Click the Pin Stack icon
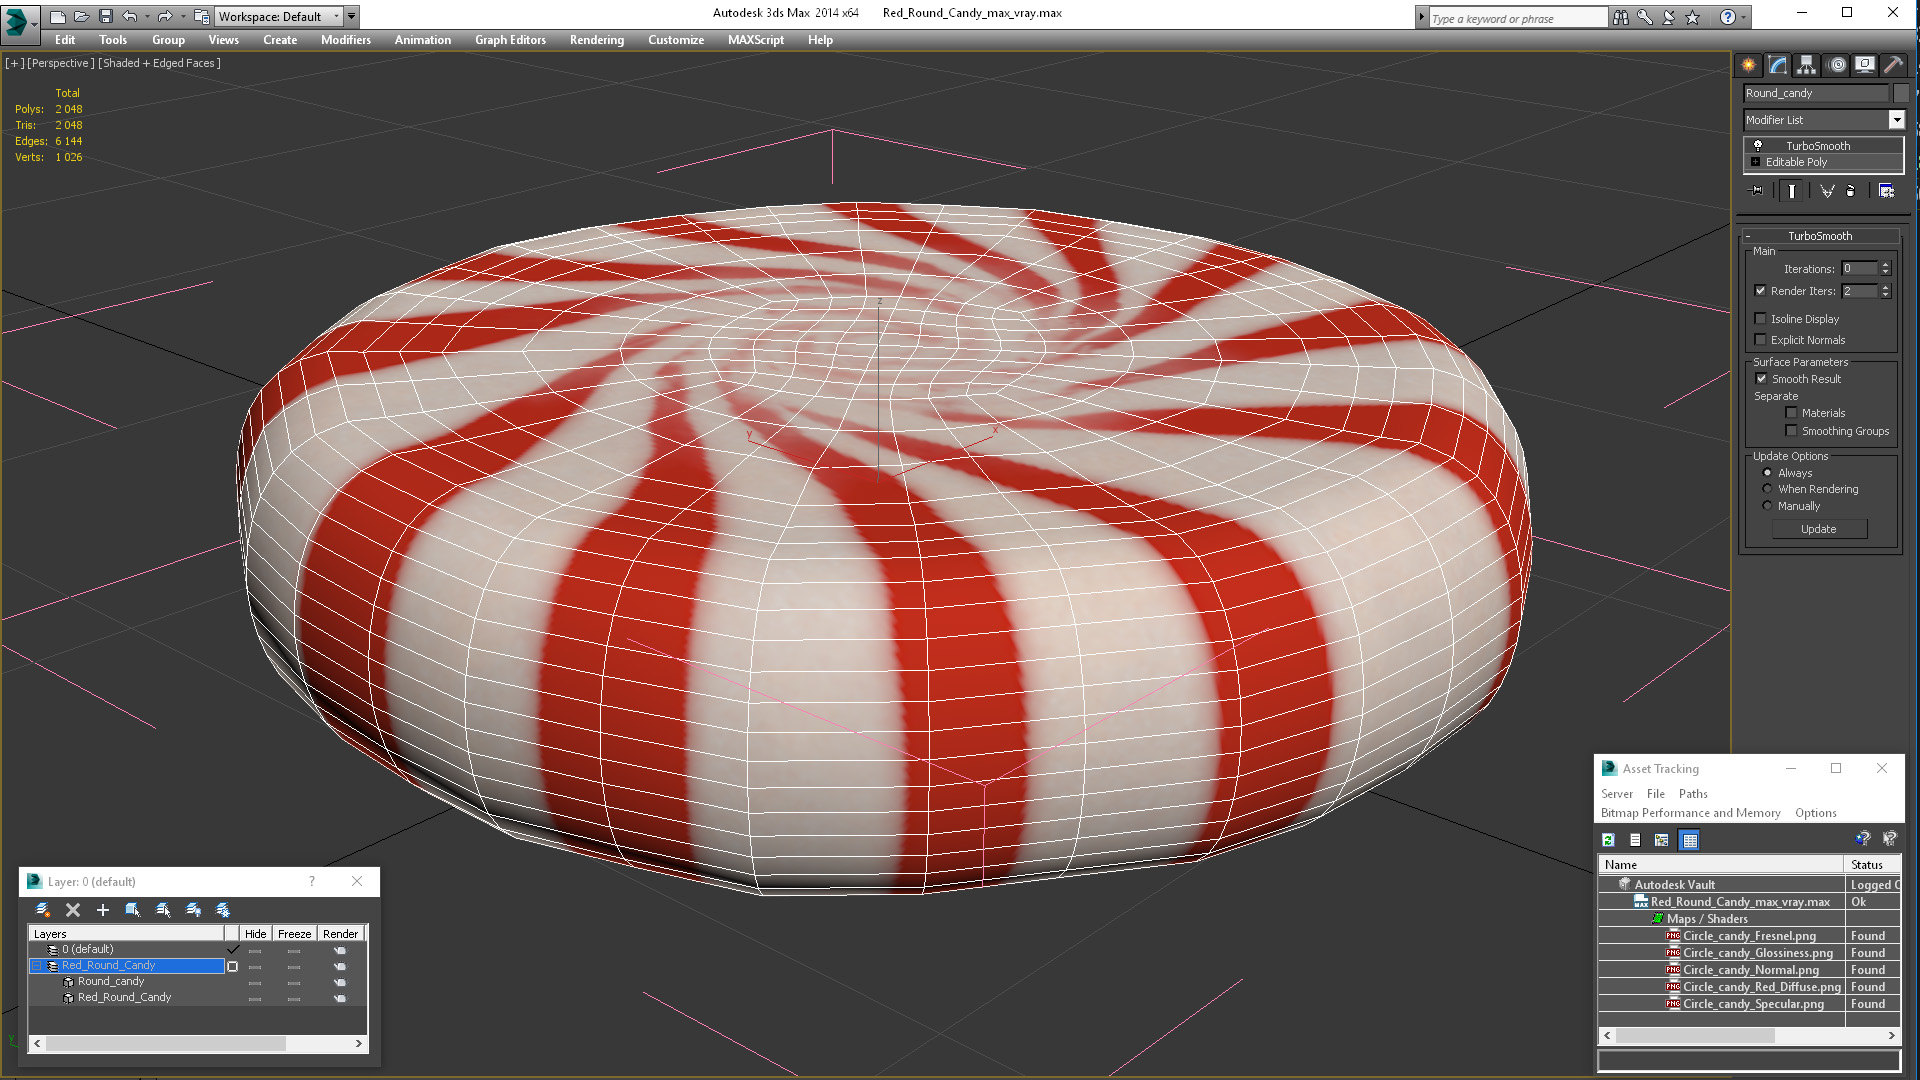1920x1080 pixels. [x=1756, y=191]
